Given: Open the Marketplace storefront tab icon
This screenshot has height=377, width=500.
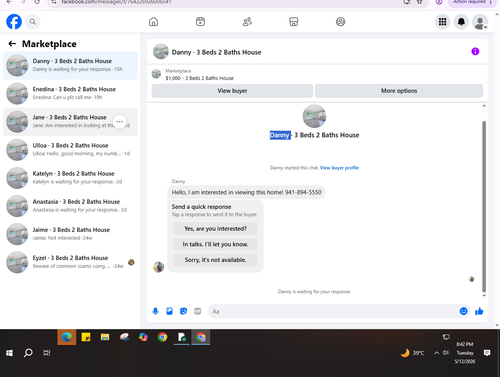Looking at the screenshot, I should [294, 22].
